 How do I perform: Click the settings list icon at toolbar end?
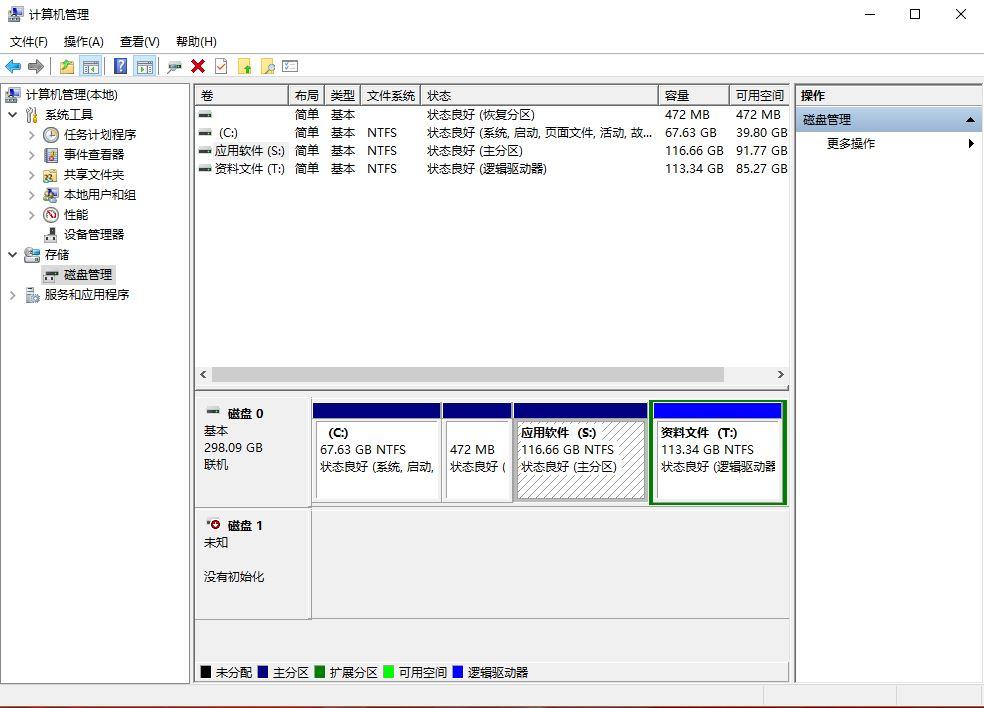[290, 67]
